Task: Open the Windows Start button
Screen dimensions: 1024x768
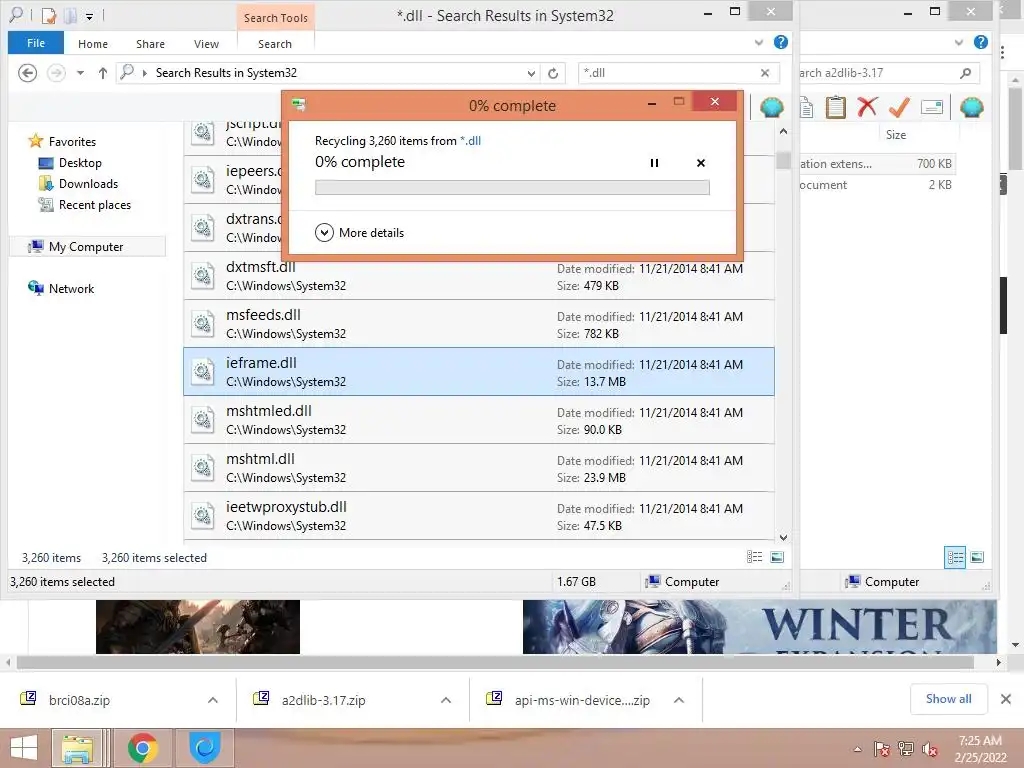Action: pos(24,748)
